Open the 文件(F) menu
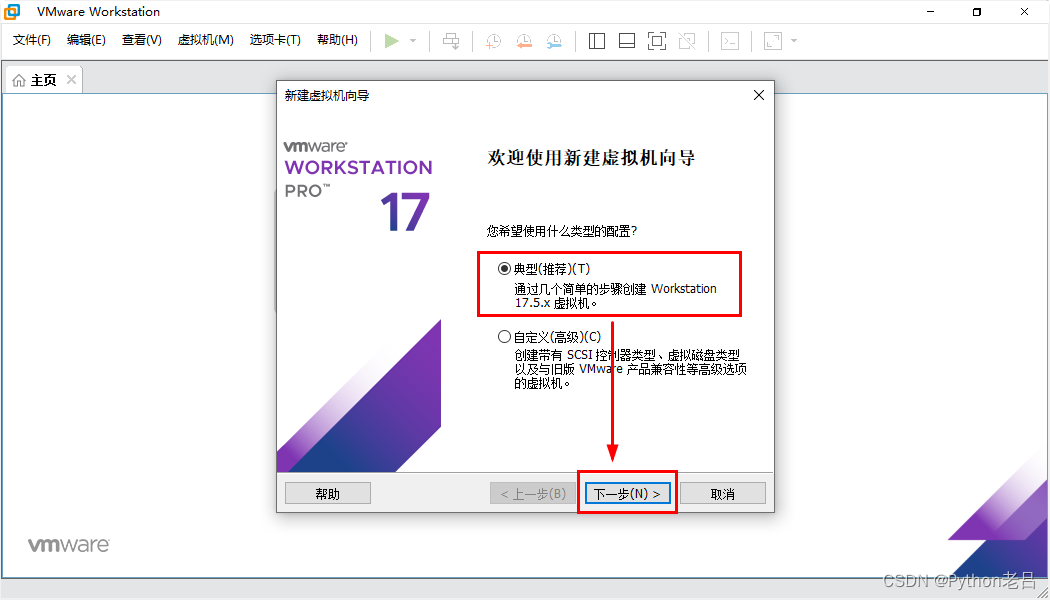Screen dimensions: 1050x600 coord(31,40)
